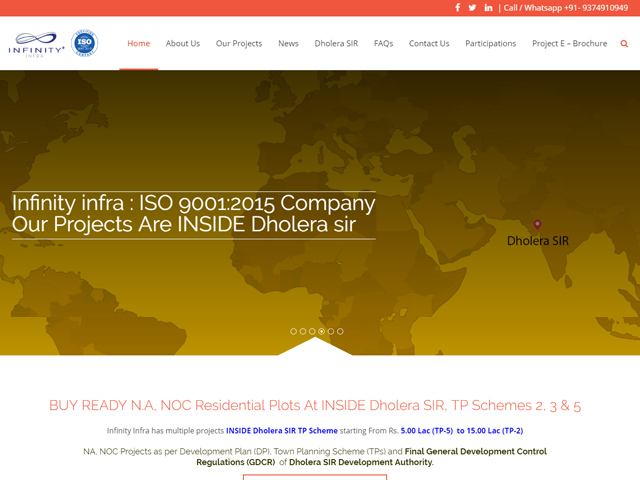This screenshot has width=640, height=480.
Task: Expand the Our Projects menu
Action: [239, 44]
